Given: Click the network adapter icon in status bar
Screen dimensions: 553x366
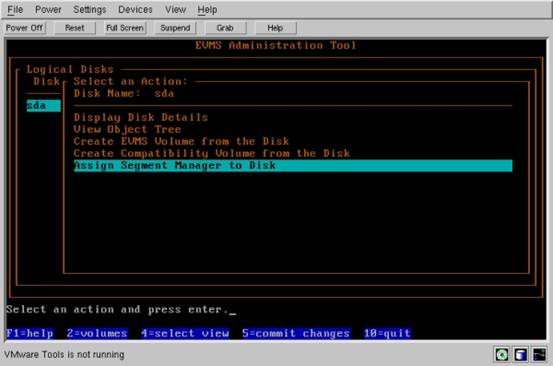Looking at the screenshot, I should click(x=540, y=355).
